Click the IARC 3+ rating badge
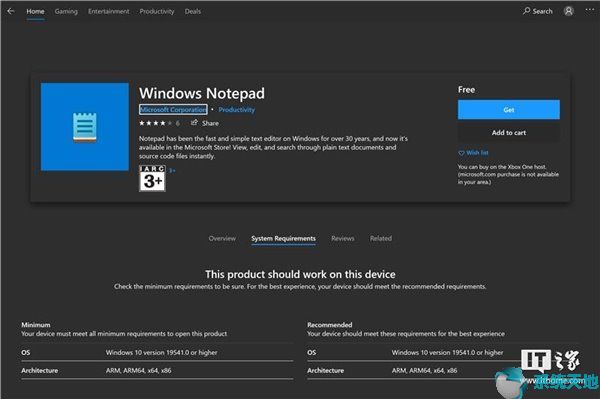The width and height of the screenshot is (600, 399). tap(152, 178)
